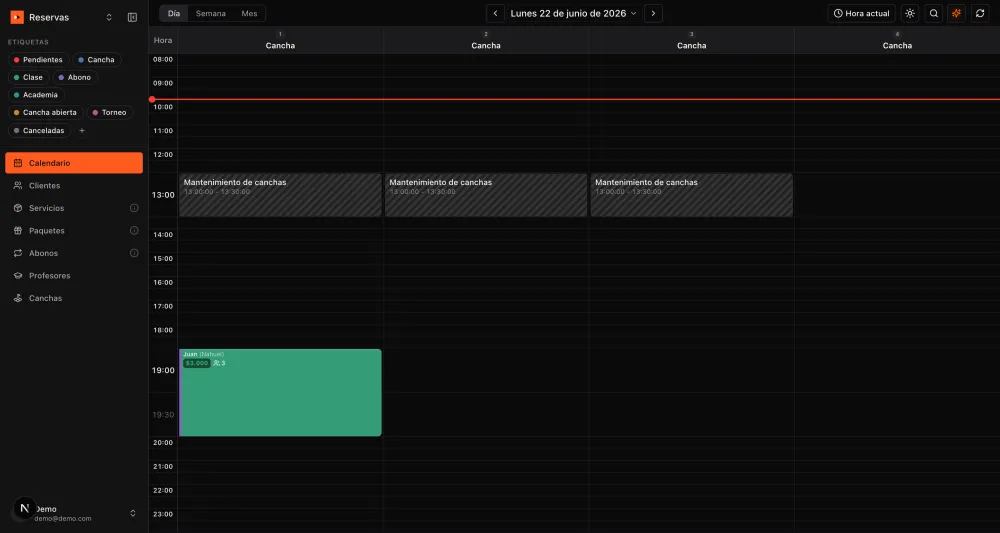This screenshot has width=1000, height=533.
Task: Go to previous day arrow
Action: (x=496, y=13)
